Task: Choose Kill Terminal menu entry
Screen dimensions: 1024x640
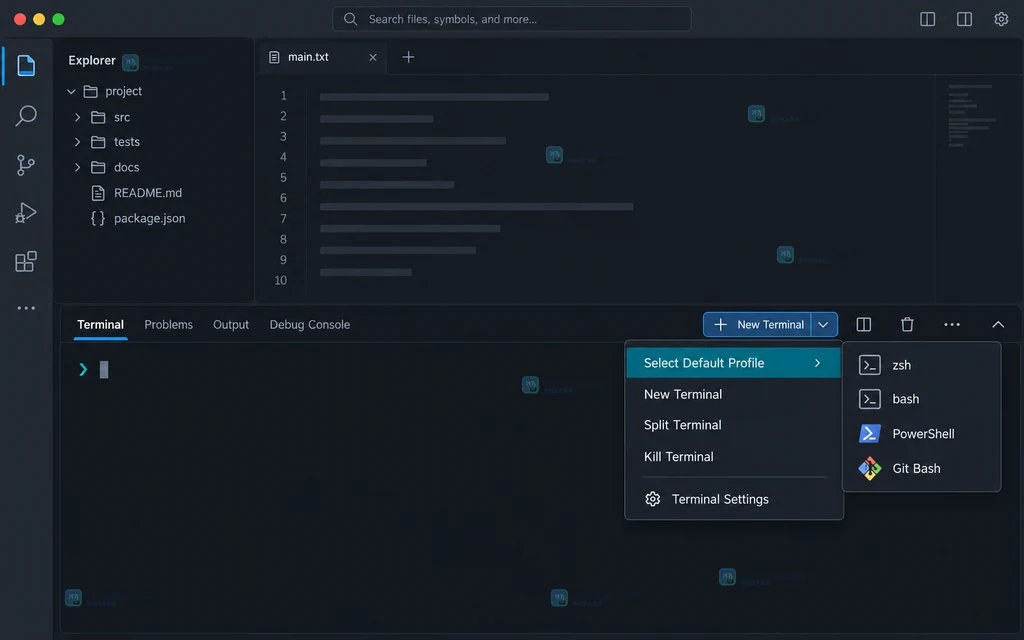Action: (733, 456)
